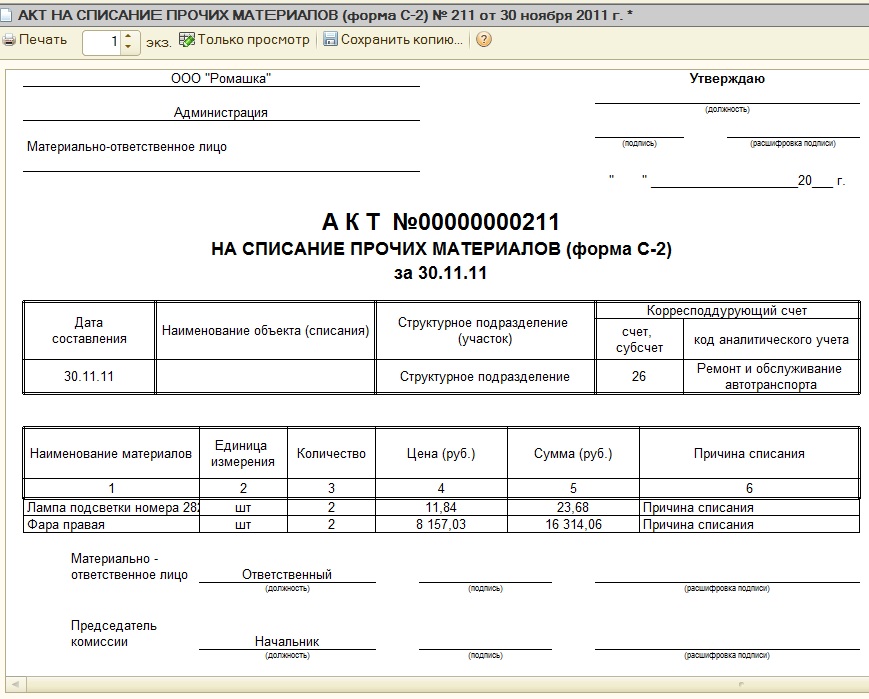The image size is (869, 699).
Task: Click the price cell 11,84
Action: tap(441, 507)
